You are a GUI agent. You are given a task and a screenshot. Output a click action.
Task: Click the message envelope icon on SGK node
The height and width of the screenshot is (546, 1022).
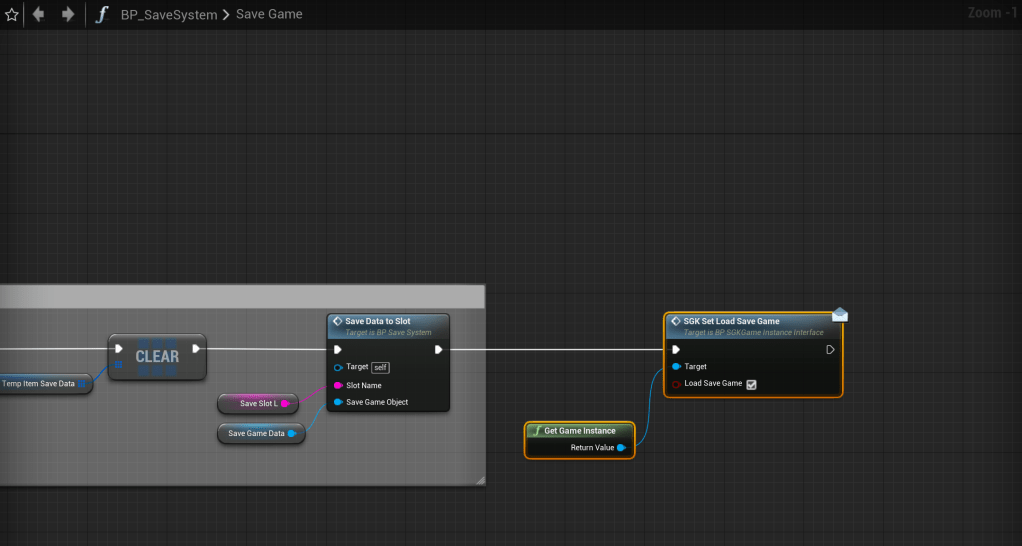[840, 315]
